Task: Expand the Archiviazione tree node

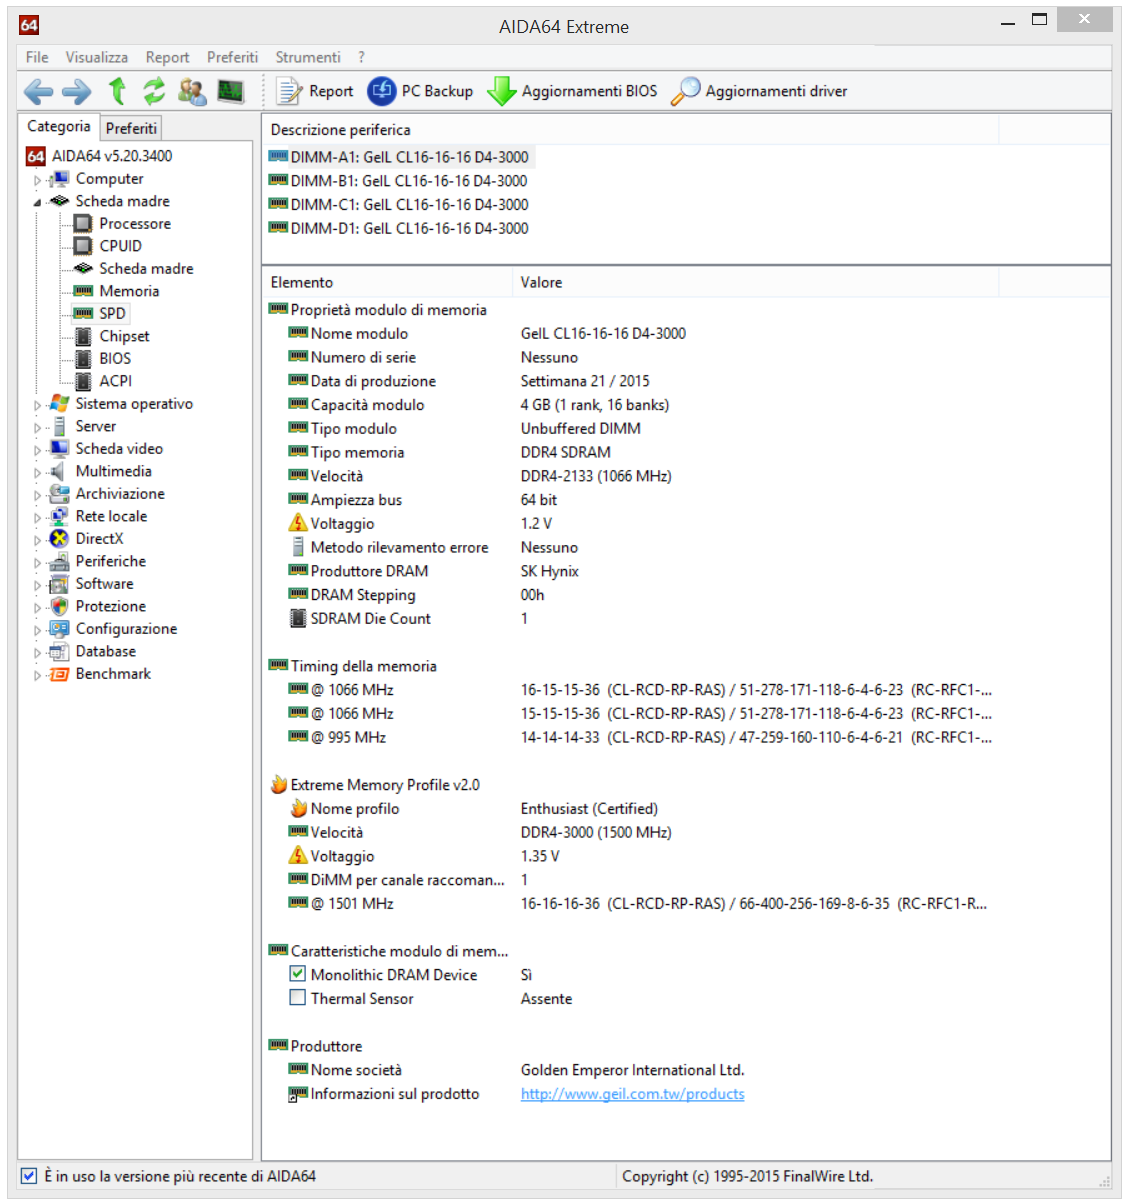Action: tap(38, 495)
